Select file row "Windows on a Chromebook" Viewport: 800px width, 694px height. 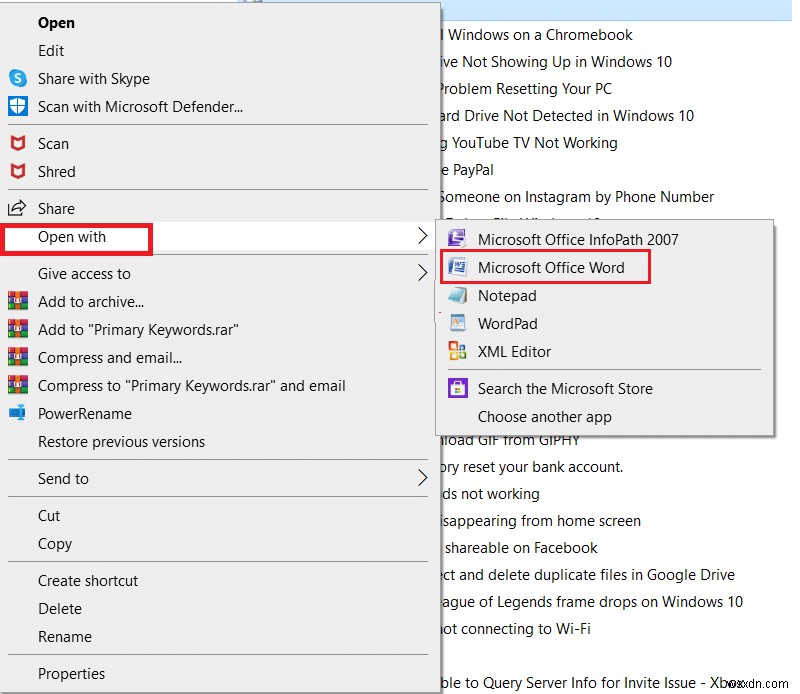[x=537, y=35]
